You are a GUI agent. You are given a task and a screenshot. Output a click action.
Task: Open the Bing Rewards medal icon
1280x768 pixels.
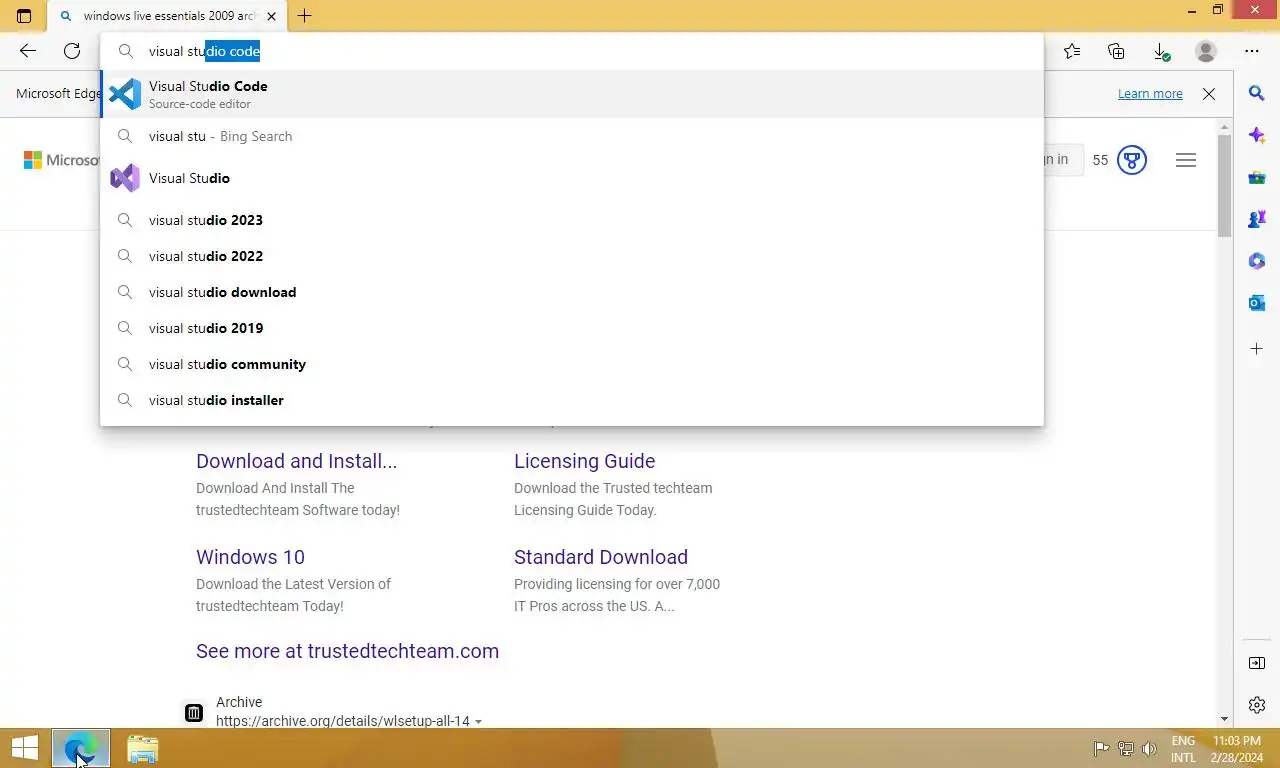tap(1131, 160)
